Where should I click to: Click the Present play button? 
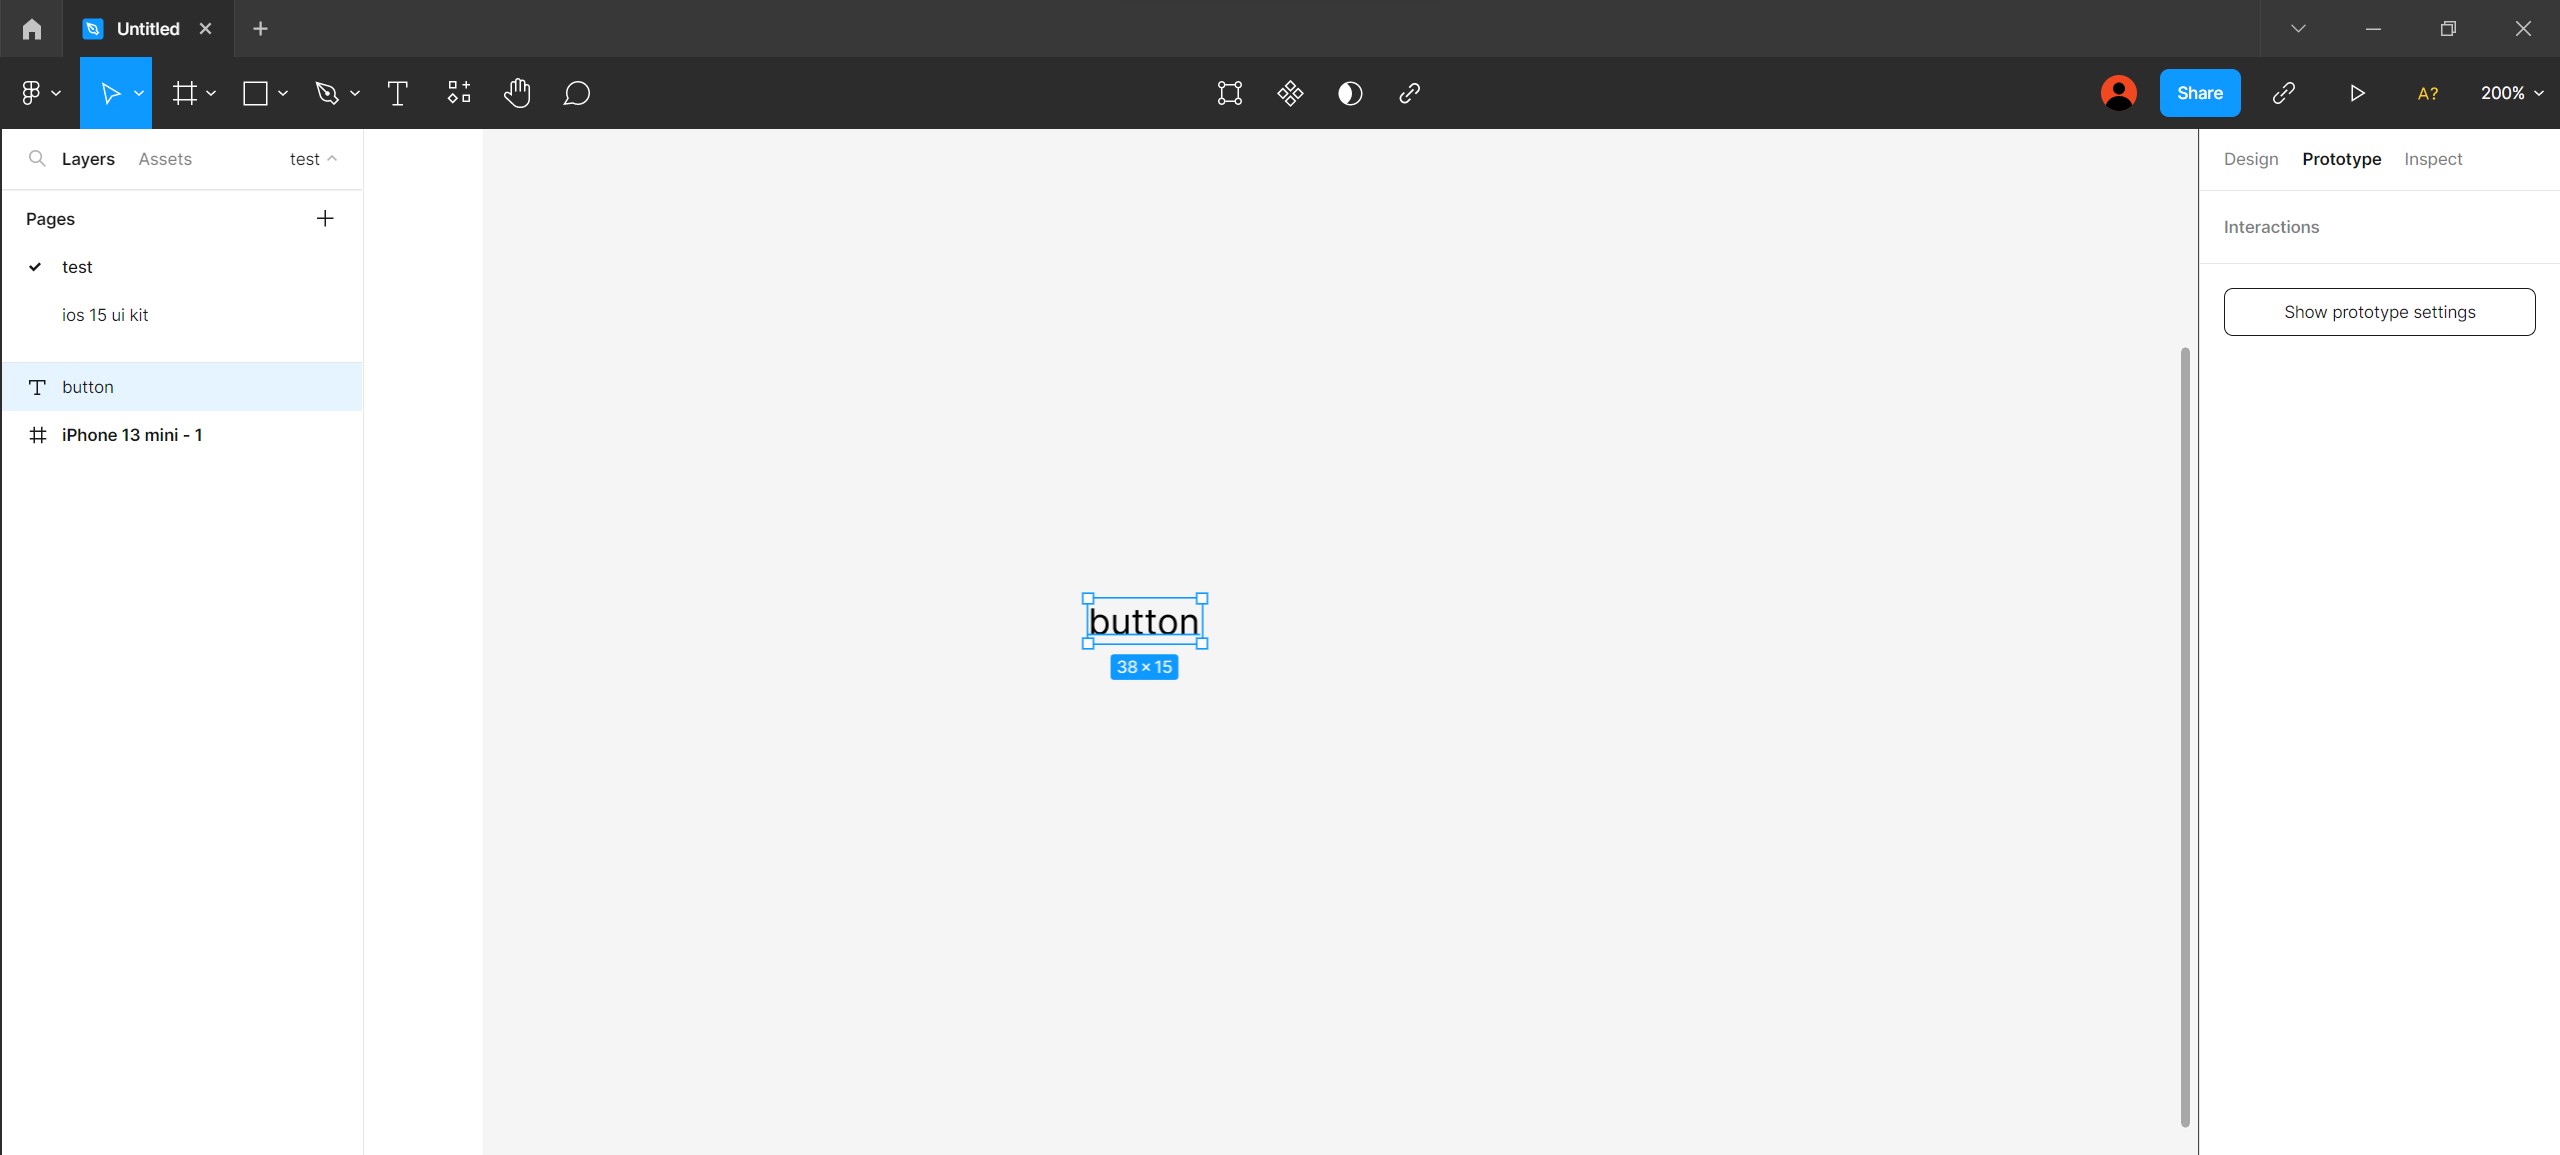[x=2357, y=93]
